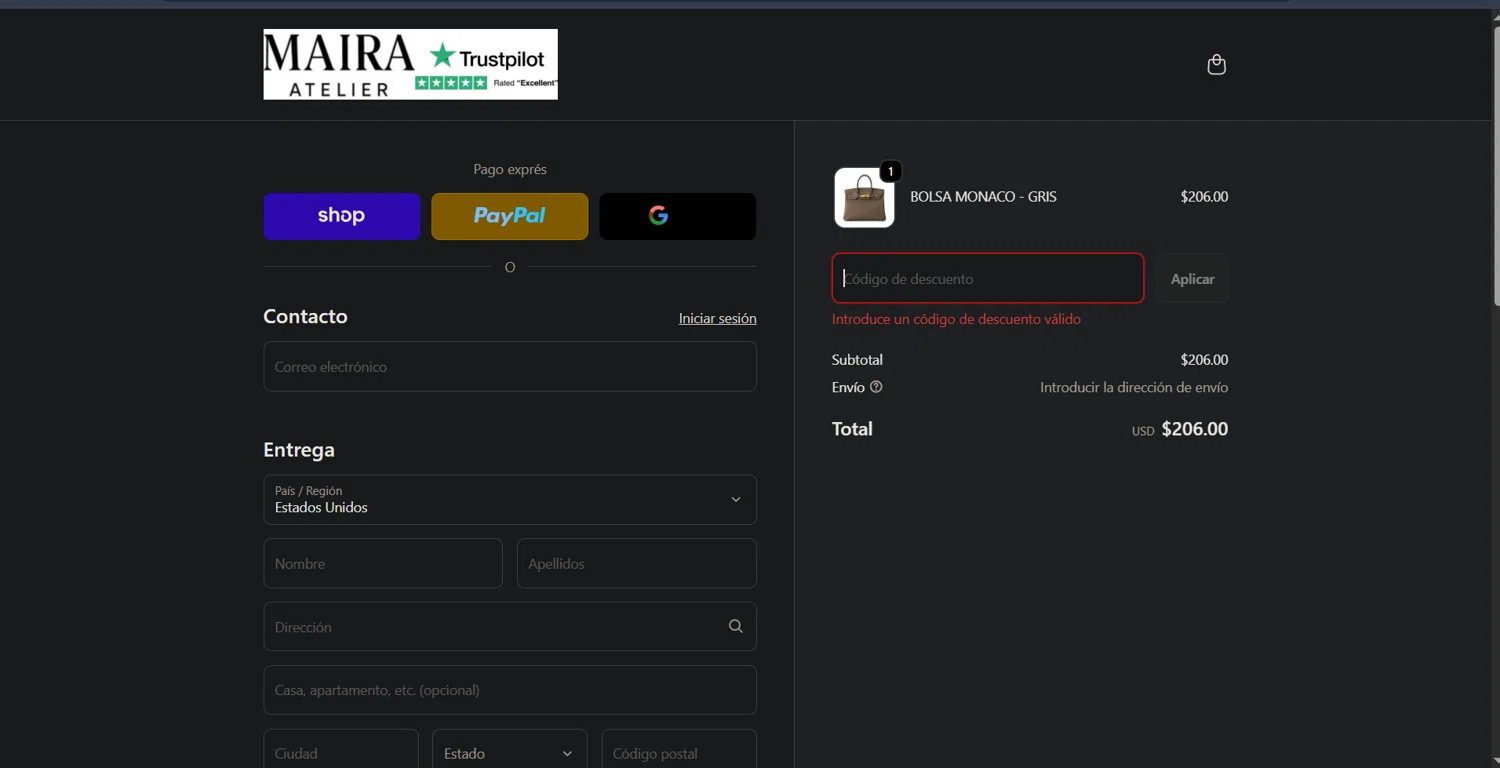1500x768 pixels.
Task: Click the Casa, apartamento, etc. field
Action: (510, 690)
